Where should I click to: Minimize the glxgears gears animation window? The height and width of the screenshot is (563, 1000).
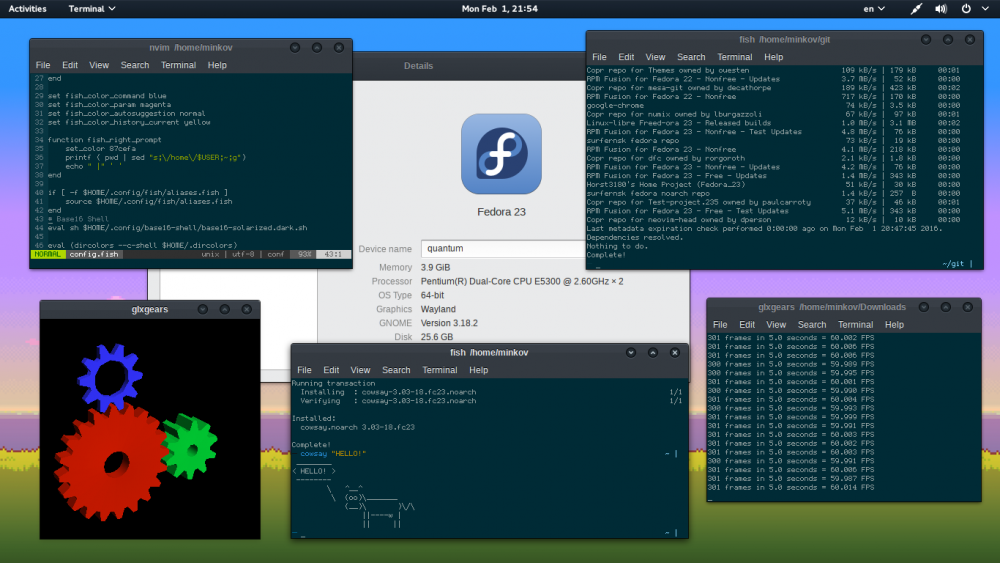click(203, 309)
